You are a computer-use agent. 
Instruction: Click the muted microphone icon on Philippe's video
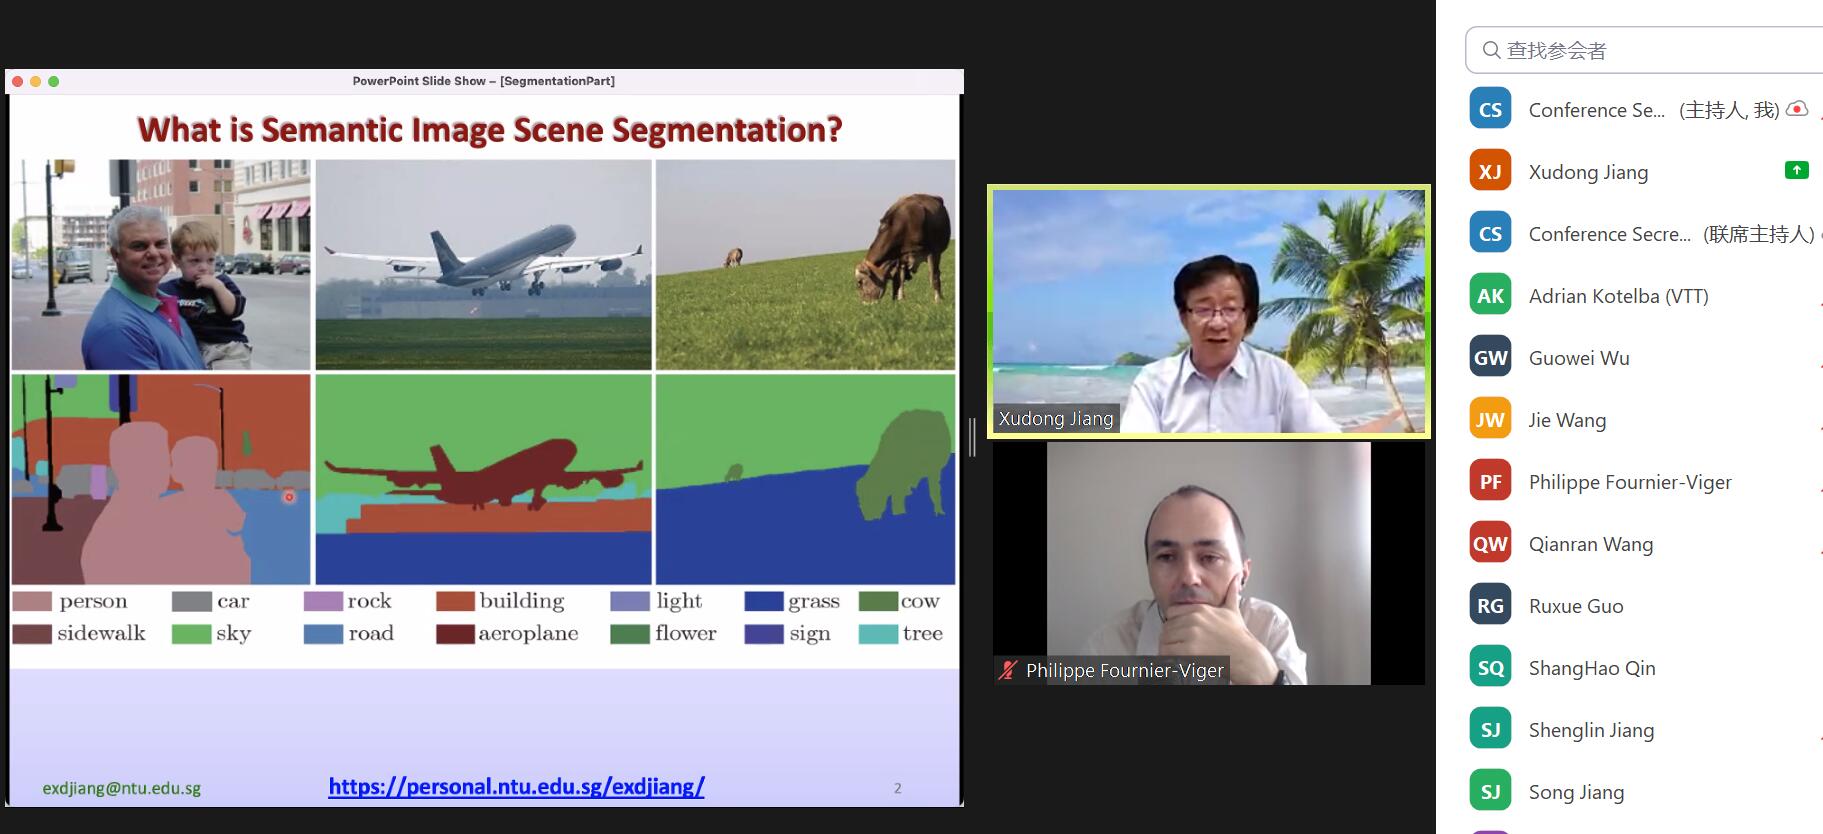pos(1008,670)
